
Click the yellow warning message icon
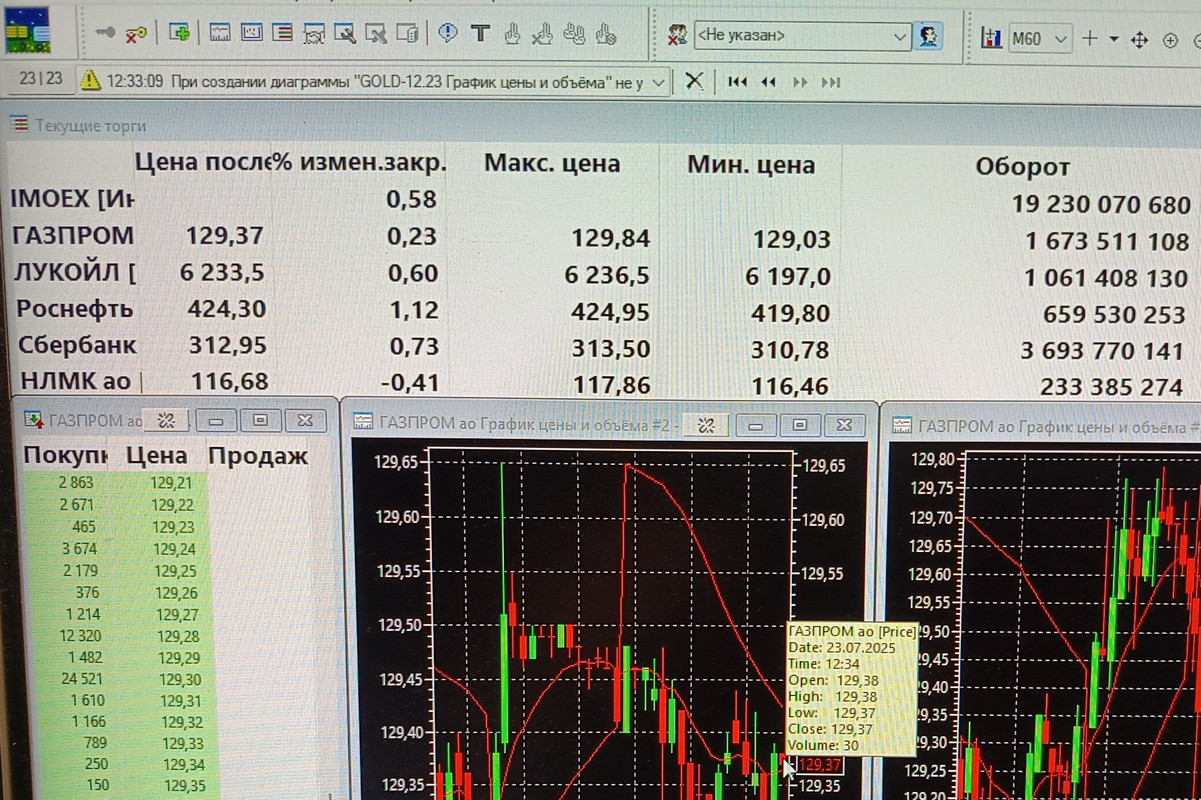(x=91, y=80)
